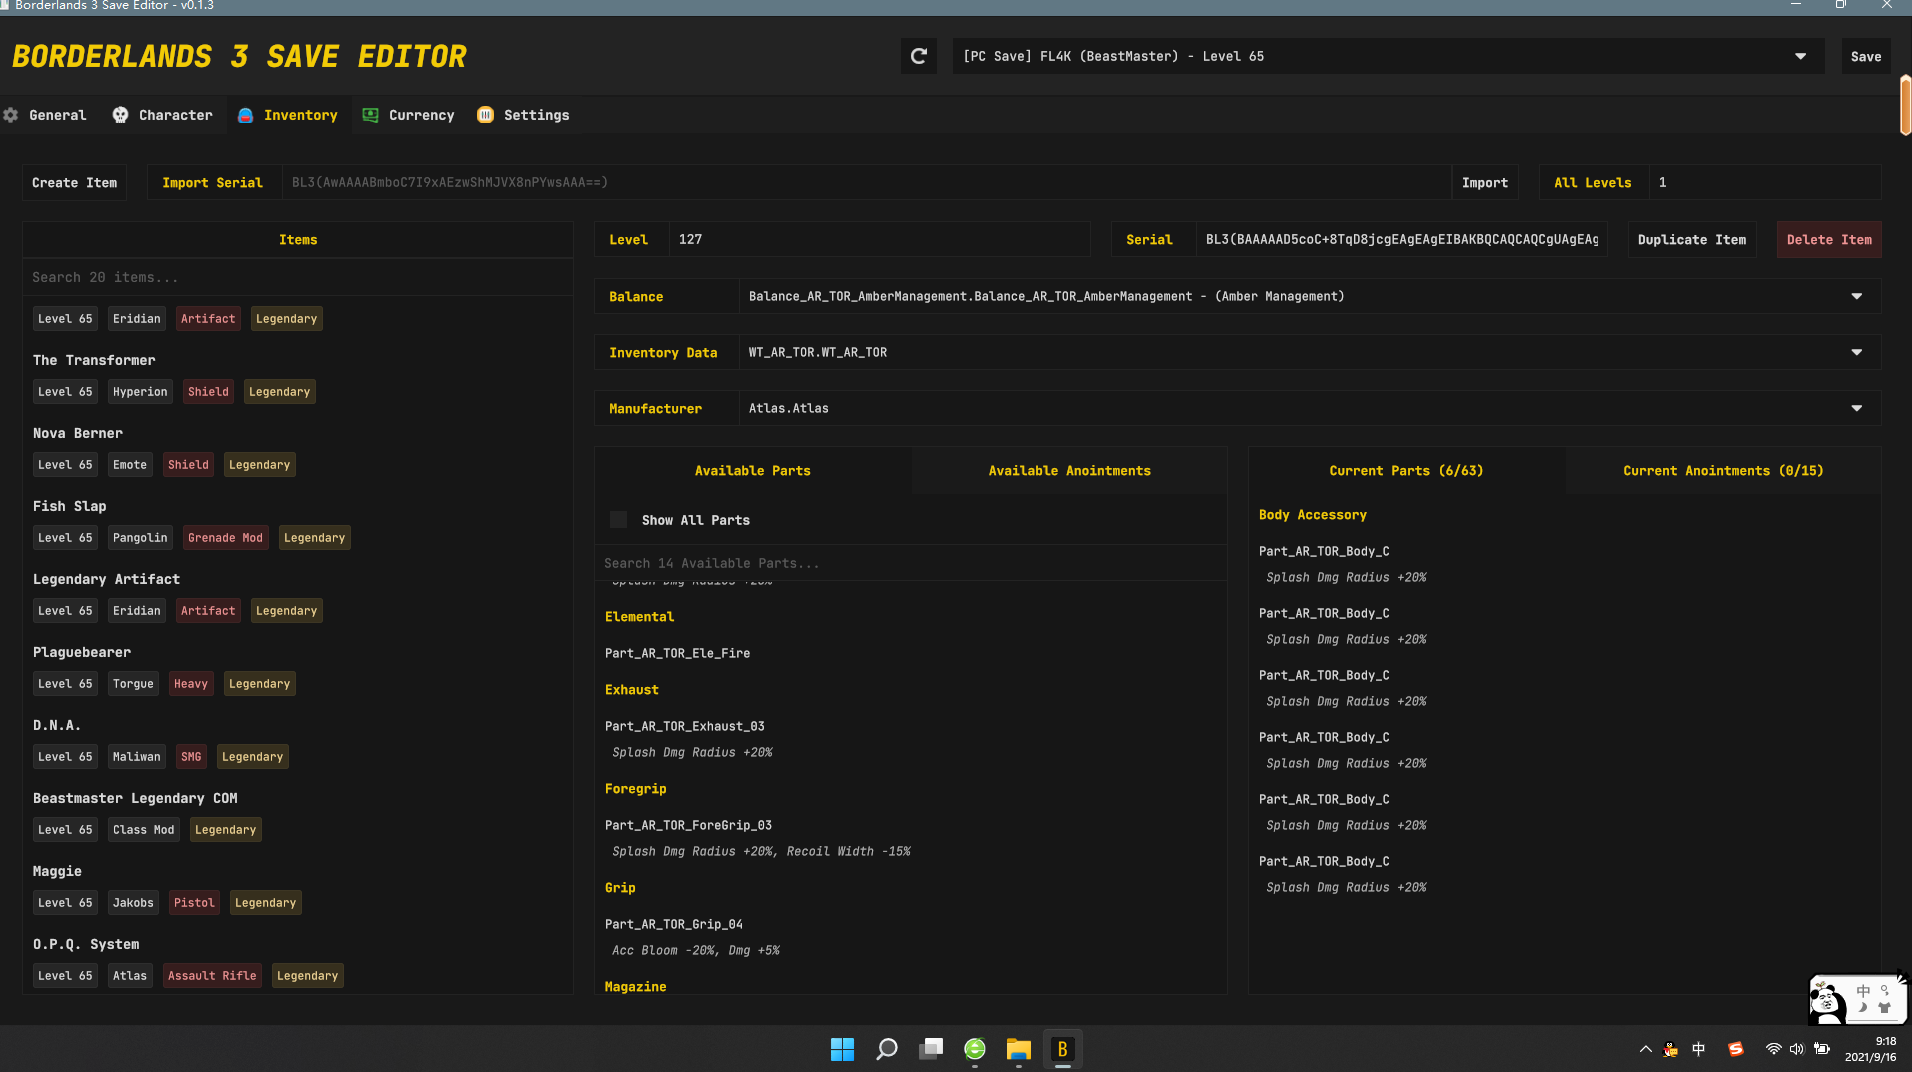
Task: Select Beastmaster Legendary COM item
Action: click(x=298, y=816)
